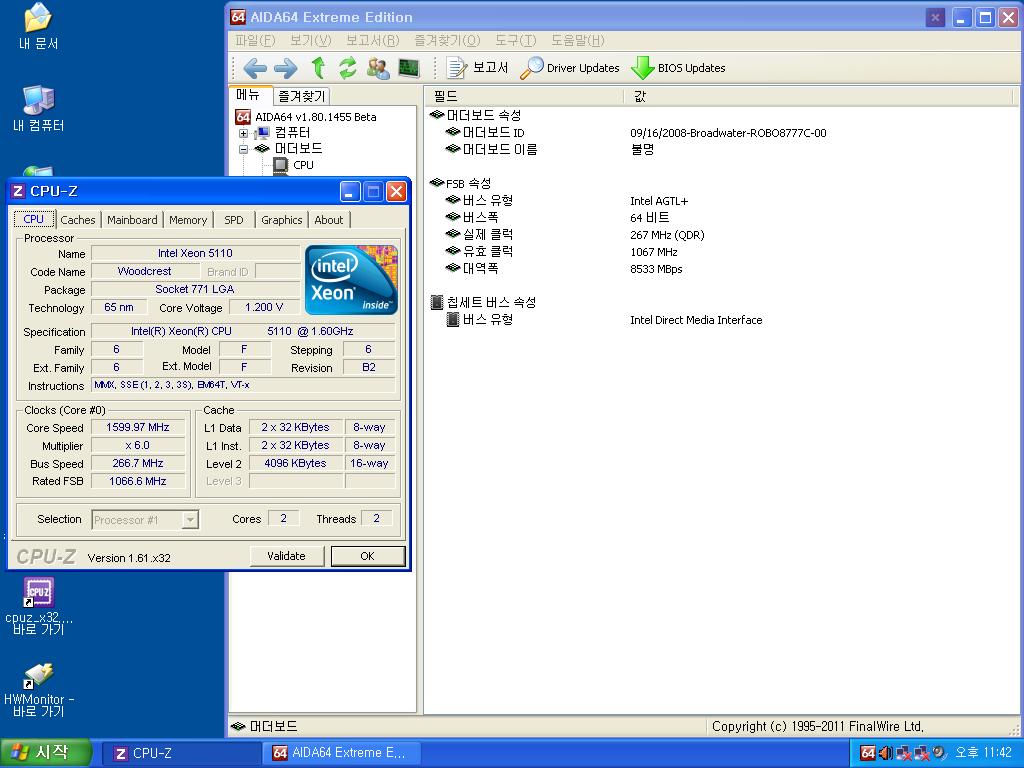
Task: Click the 값 column header
Action: coord(818,97)
